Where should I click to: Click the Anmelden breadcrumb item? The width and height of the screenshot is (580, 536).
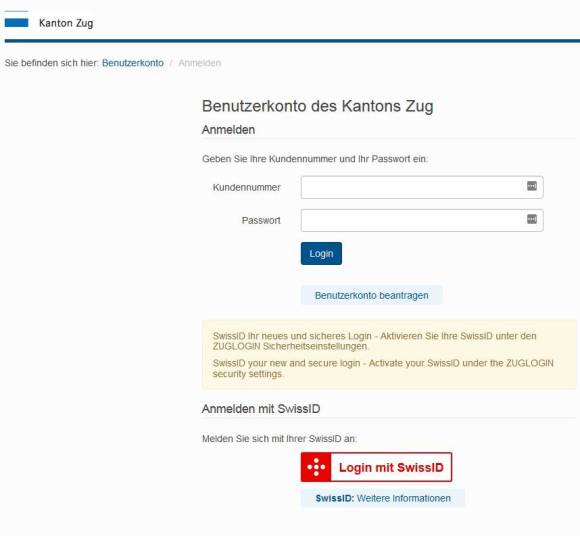pos(199,63)
